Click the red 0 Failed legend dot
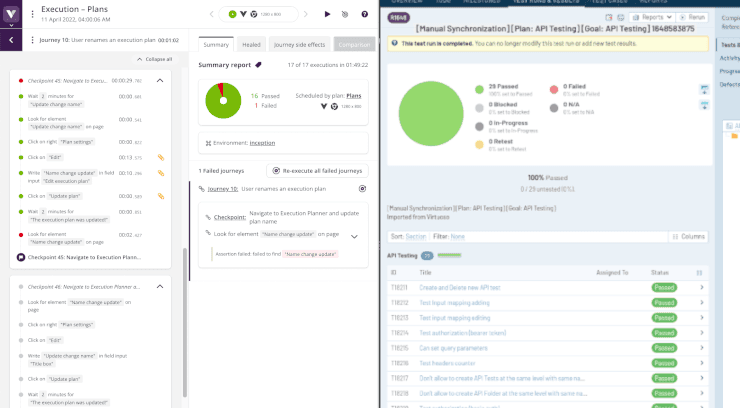Viewport: 740px width, 408px height. coord(554,89)
